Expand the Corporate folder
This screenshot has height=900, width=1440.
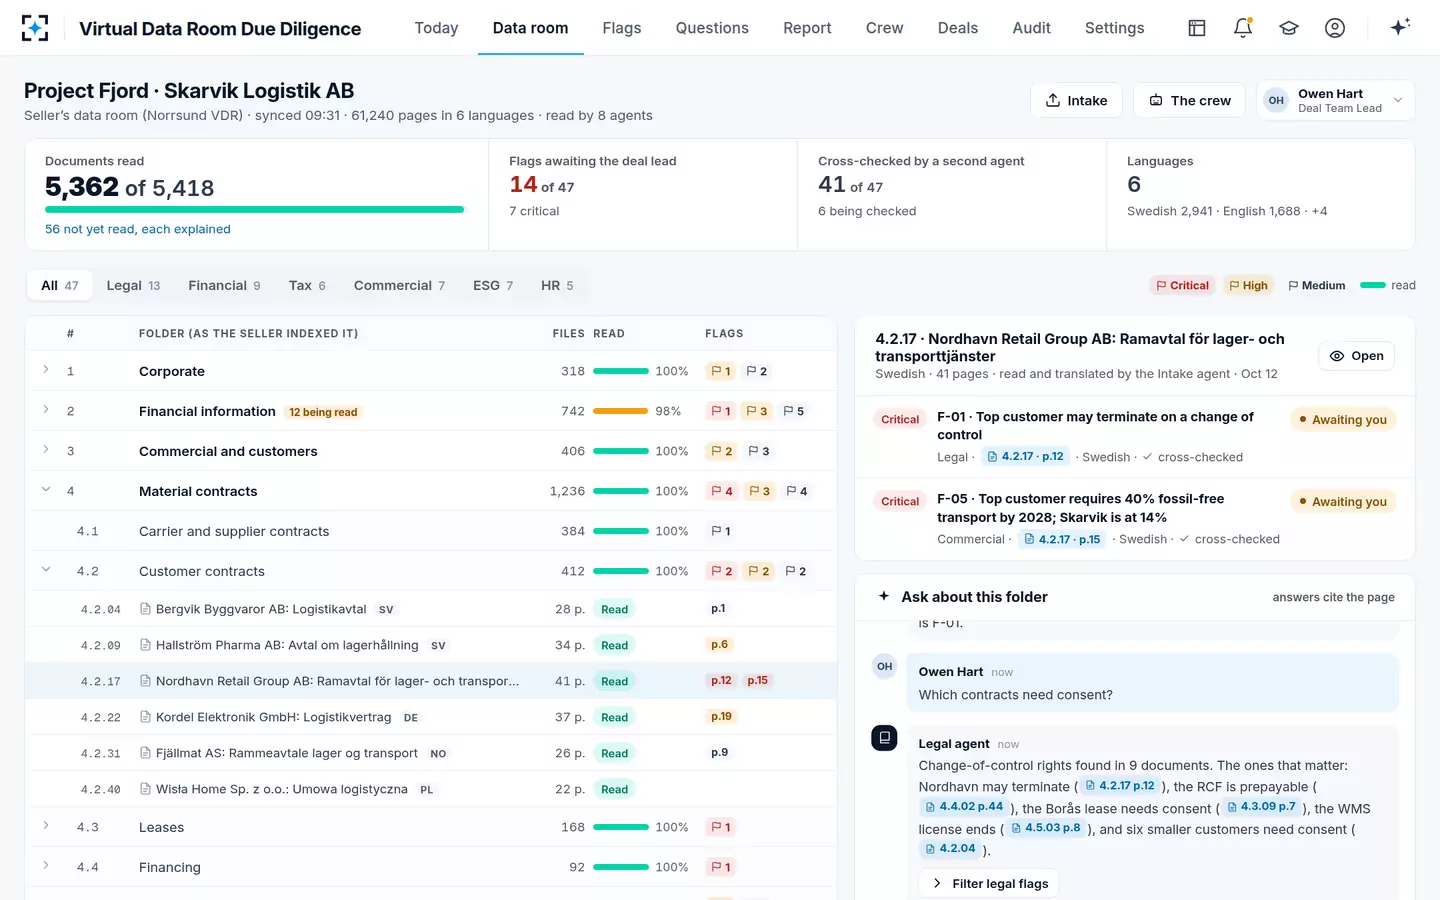coord(46,370)
